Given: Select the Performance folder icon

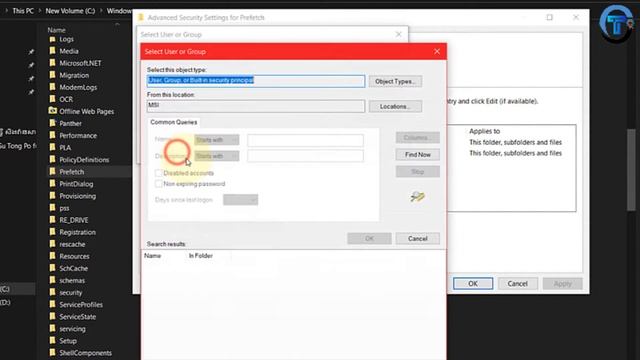Looking at the screenshot, I should coord(52,136).
